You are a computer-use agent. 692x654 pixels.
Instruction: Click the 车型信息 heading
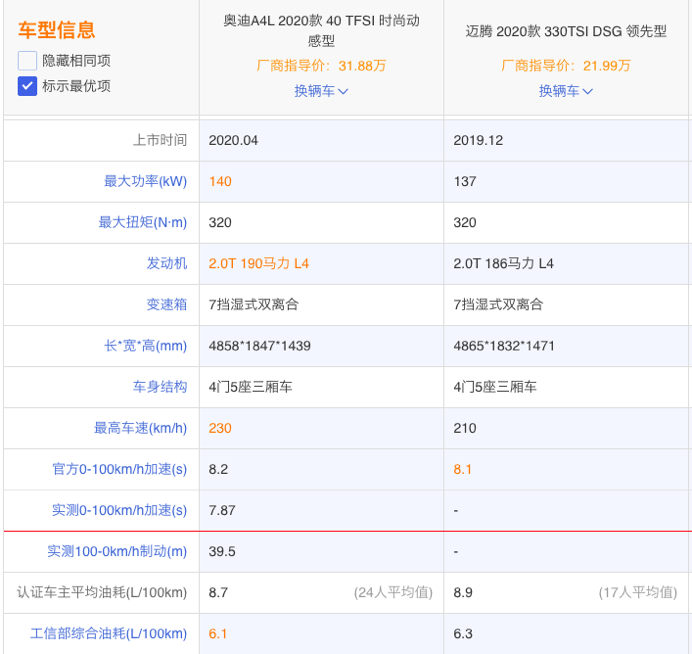(x=56, y=30)
